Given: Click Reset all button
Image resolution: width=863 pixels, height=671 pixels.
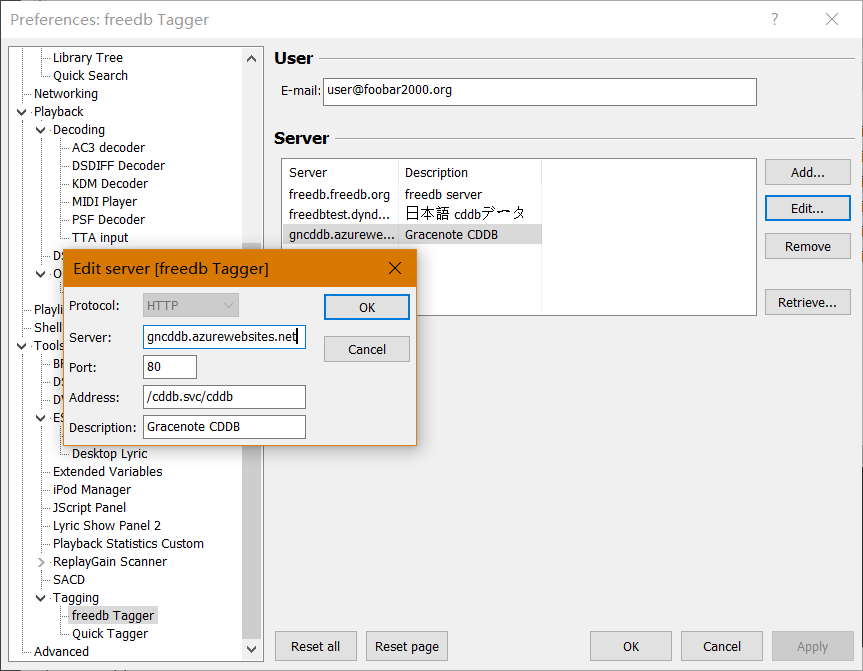Looking at the screenshot, I should point(316,646).
